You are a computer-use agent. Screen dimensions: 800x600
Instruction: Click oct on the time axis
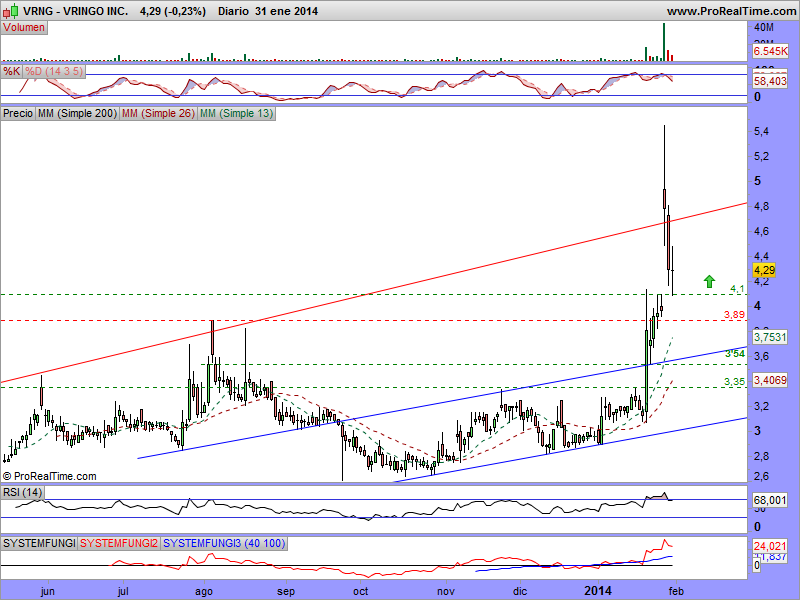[360, 591]
